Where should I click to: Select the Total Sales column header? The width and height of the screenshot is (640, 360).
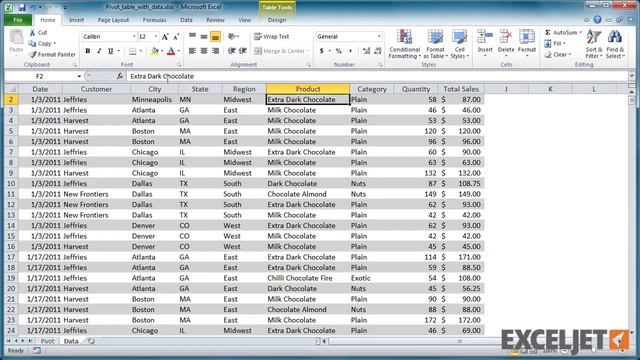pos(461,89)
